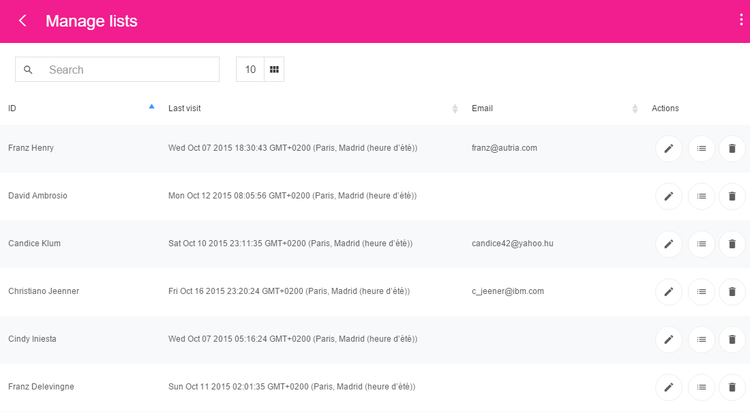Click the Last visit column header
This screenshot has height=412, width=750.
(184, 108)
